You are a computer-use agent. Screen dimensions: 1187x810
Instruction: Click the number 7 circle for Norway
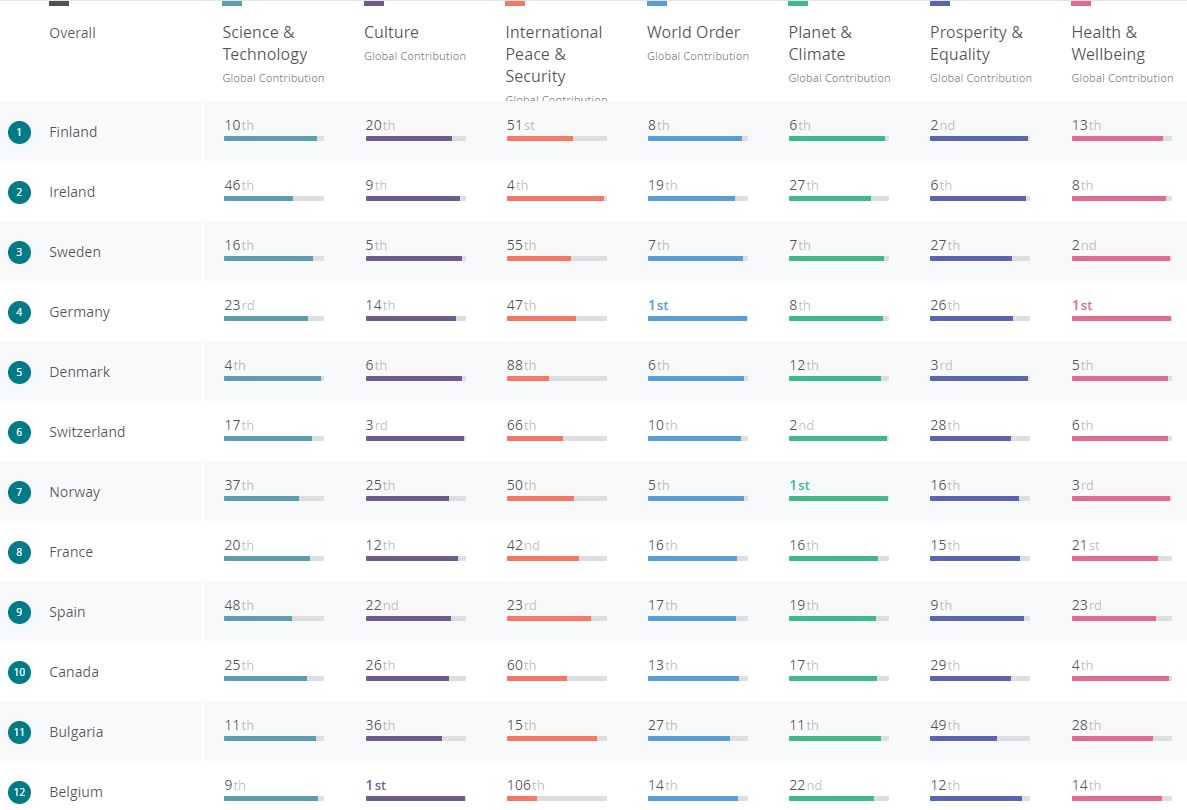point(20,492)
